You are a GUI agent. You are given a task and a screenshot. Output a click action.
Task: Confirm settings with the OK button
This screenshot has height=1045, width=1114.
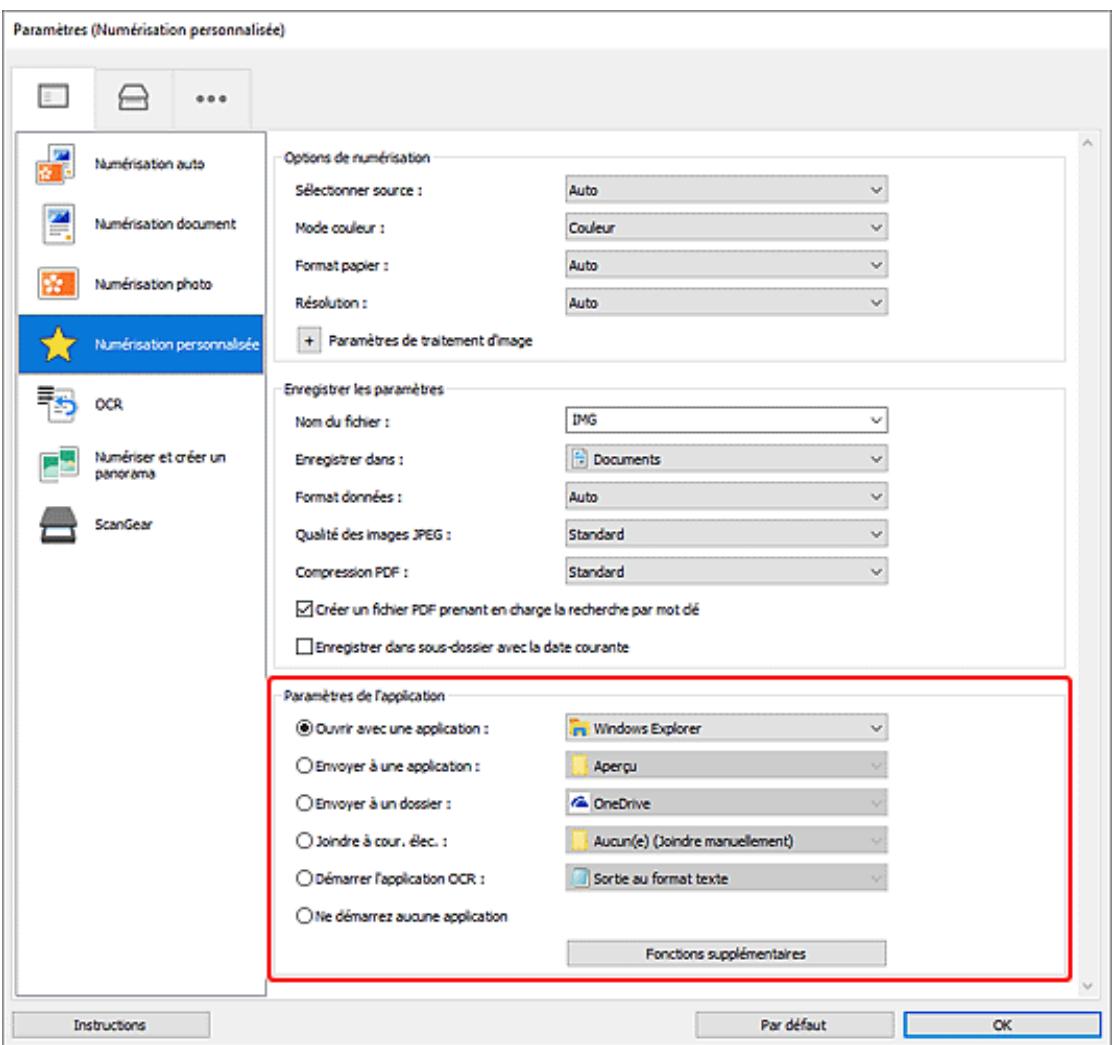(x=1002, y=1025)
